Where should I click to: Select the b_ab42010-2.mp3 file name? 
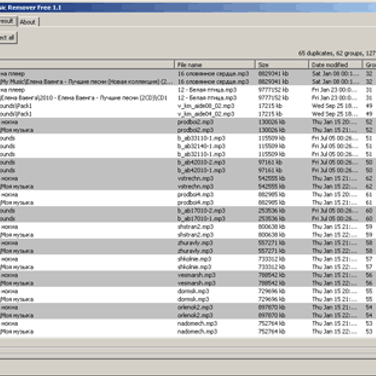click(201, 162)
